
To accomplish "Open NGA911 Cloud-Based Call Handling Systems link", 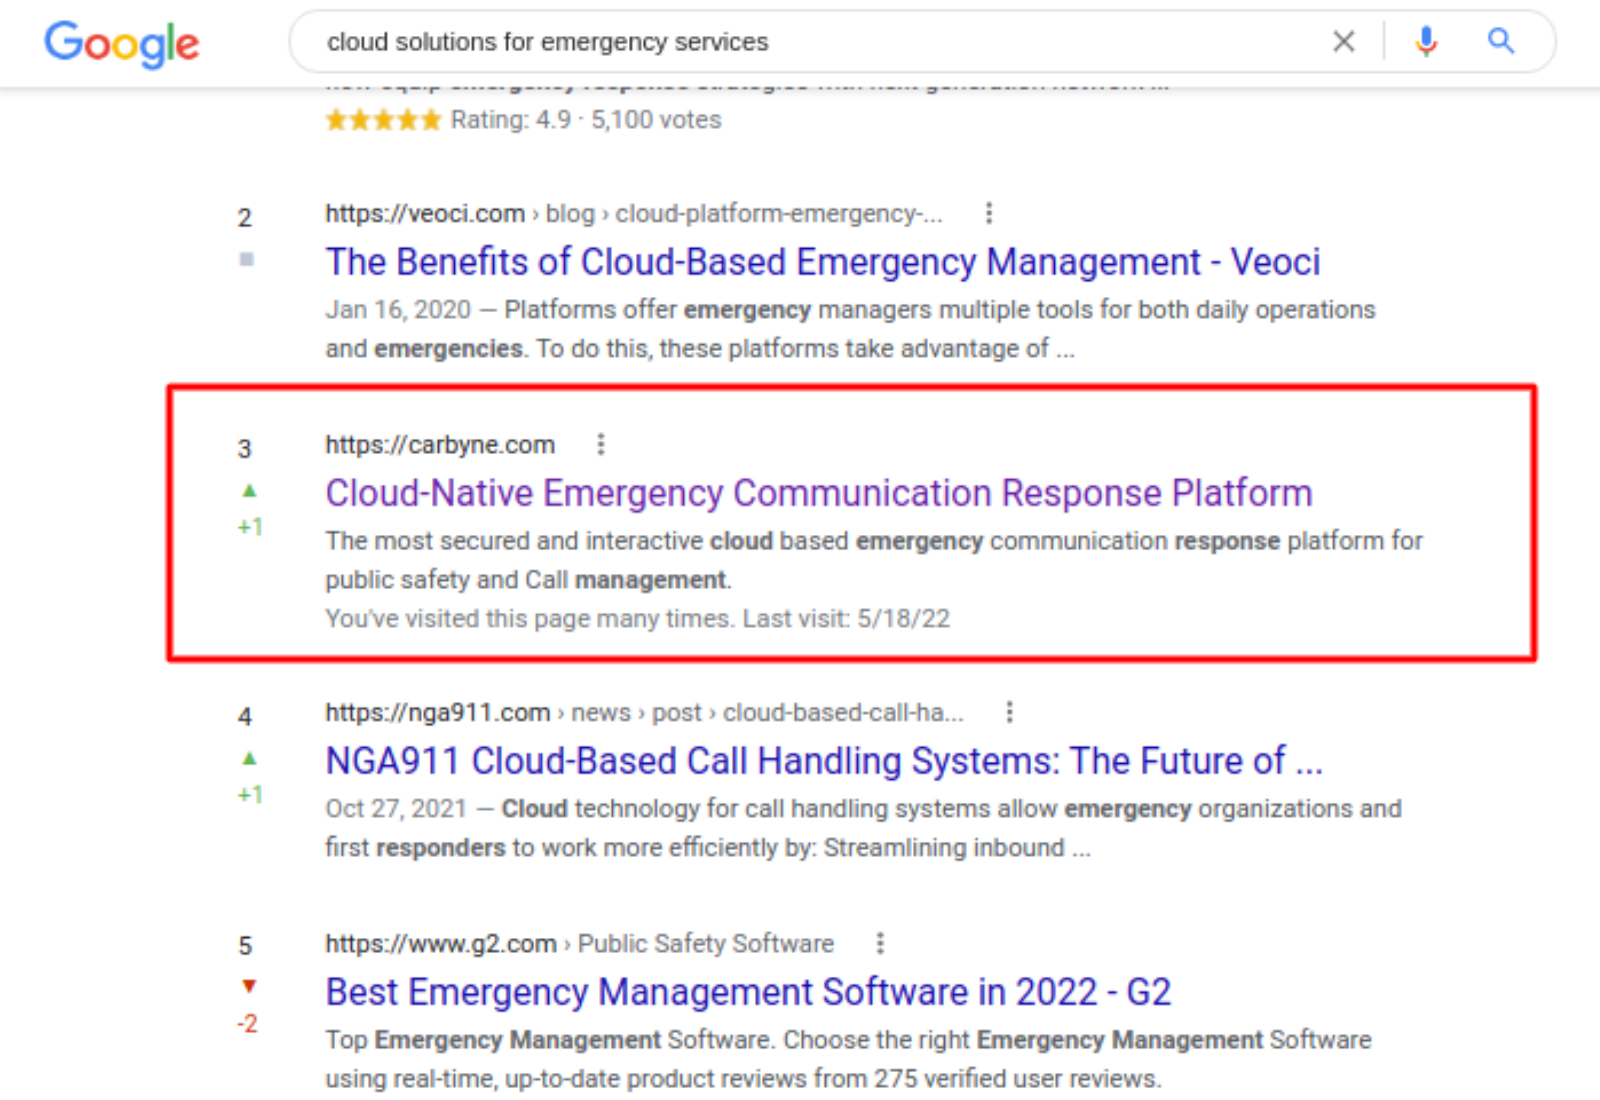I will pos(823,761).
